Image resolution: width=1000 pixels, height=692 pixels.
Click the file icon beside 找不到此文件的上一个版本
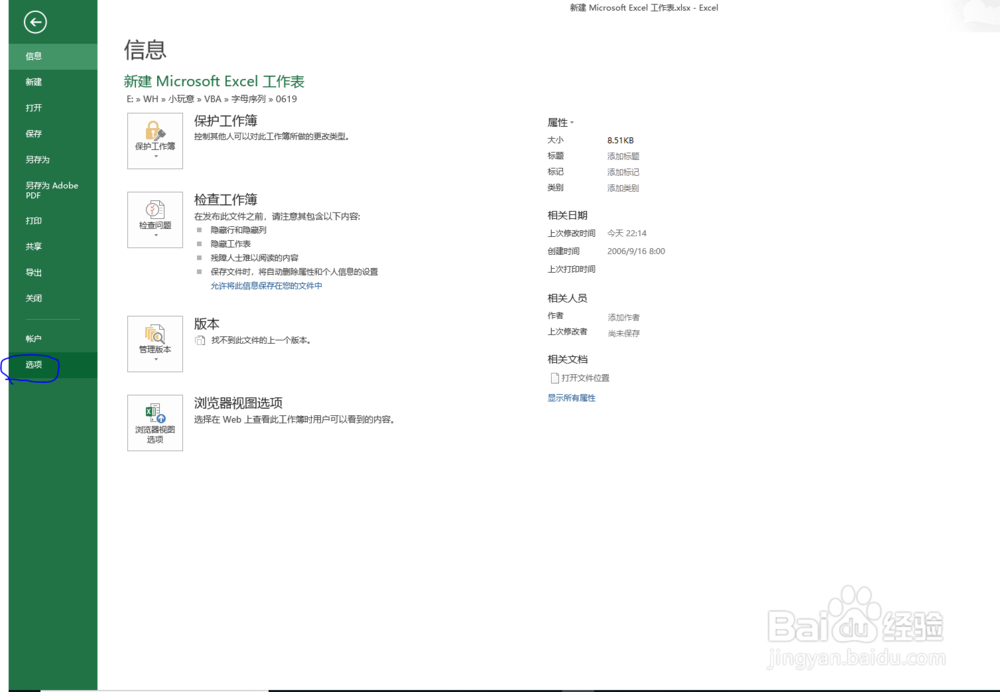200,341
